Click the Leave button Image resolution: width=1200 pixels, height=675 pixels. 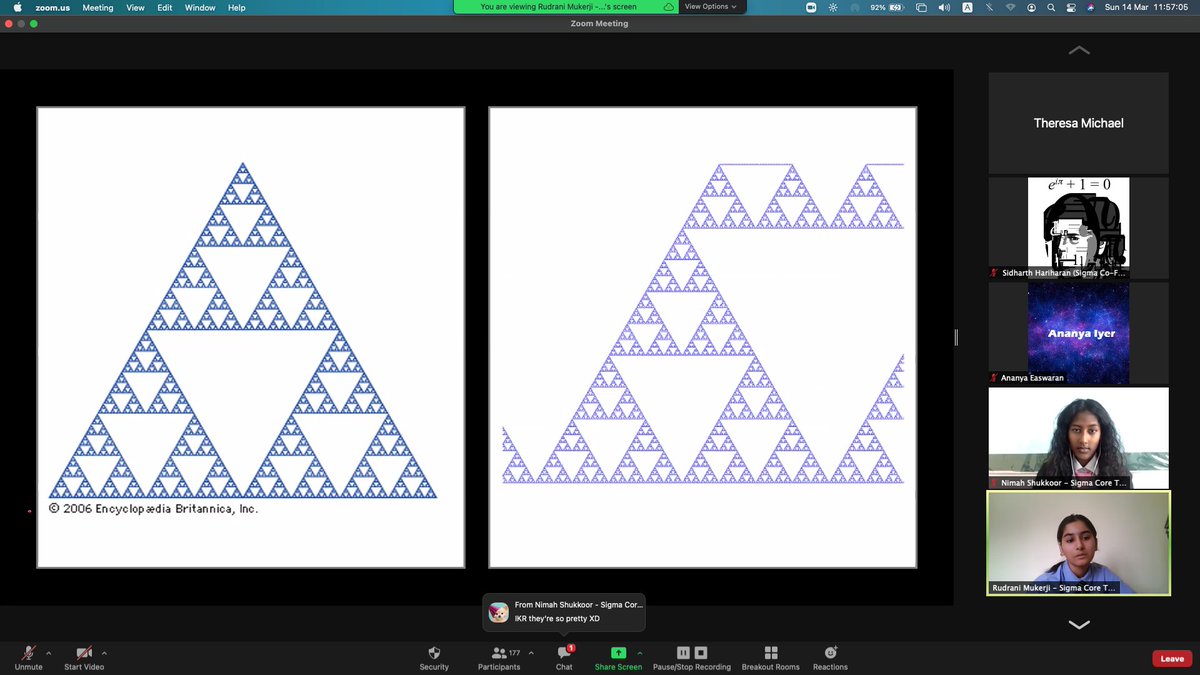(x=1171, y=658)
